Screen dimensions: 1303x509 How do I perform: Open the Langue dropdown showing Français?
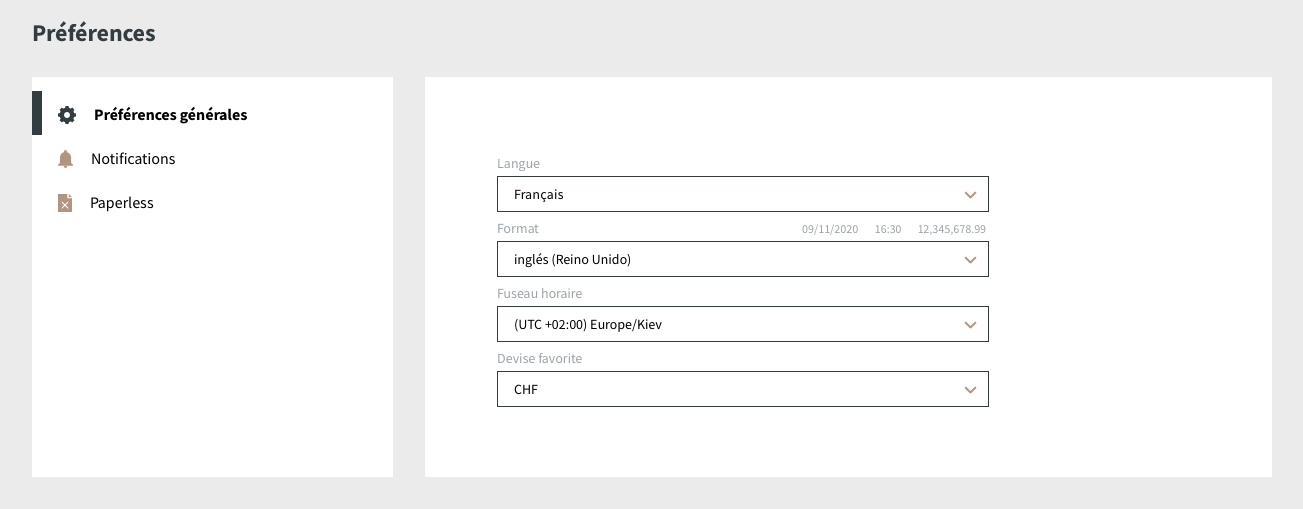click(x=742, y=195)
